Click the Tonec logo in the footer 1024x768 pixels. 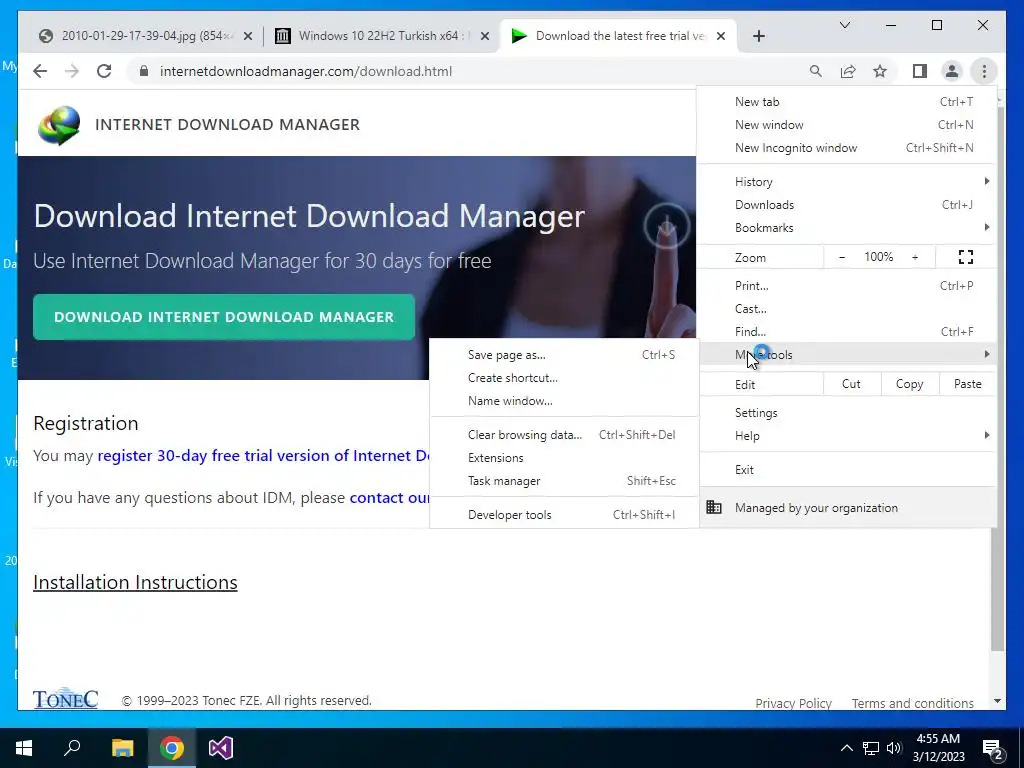(x=65, y=698)
